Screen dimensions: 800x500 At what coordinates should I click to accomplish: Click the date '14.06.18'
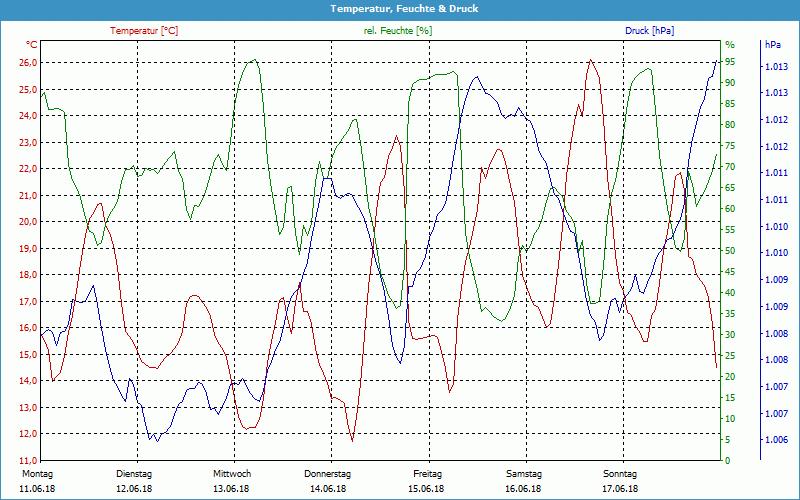pos(328,489)
